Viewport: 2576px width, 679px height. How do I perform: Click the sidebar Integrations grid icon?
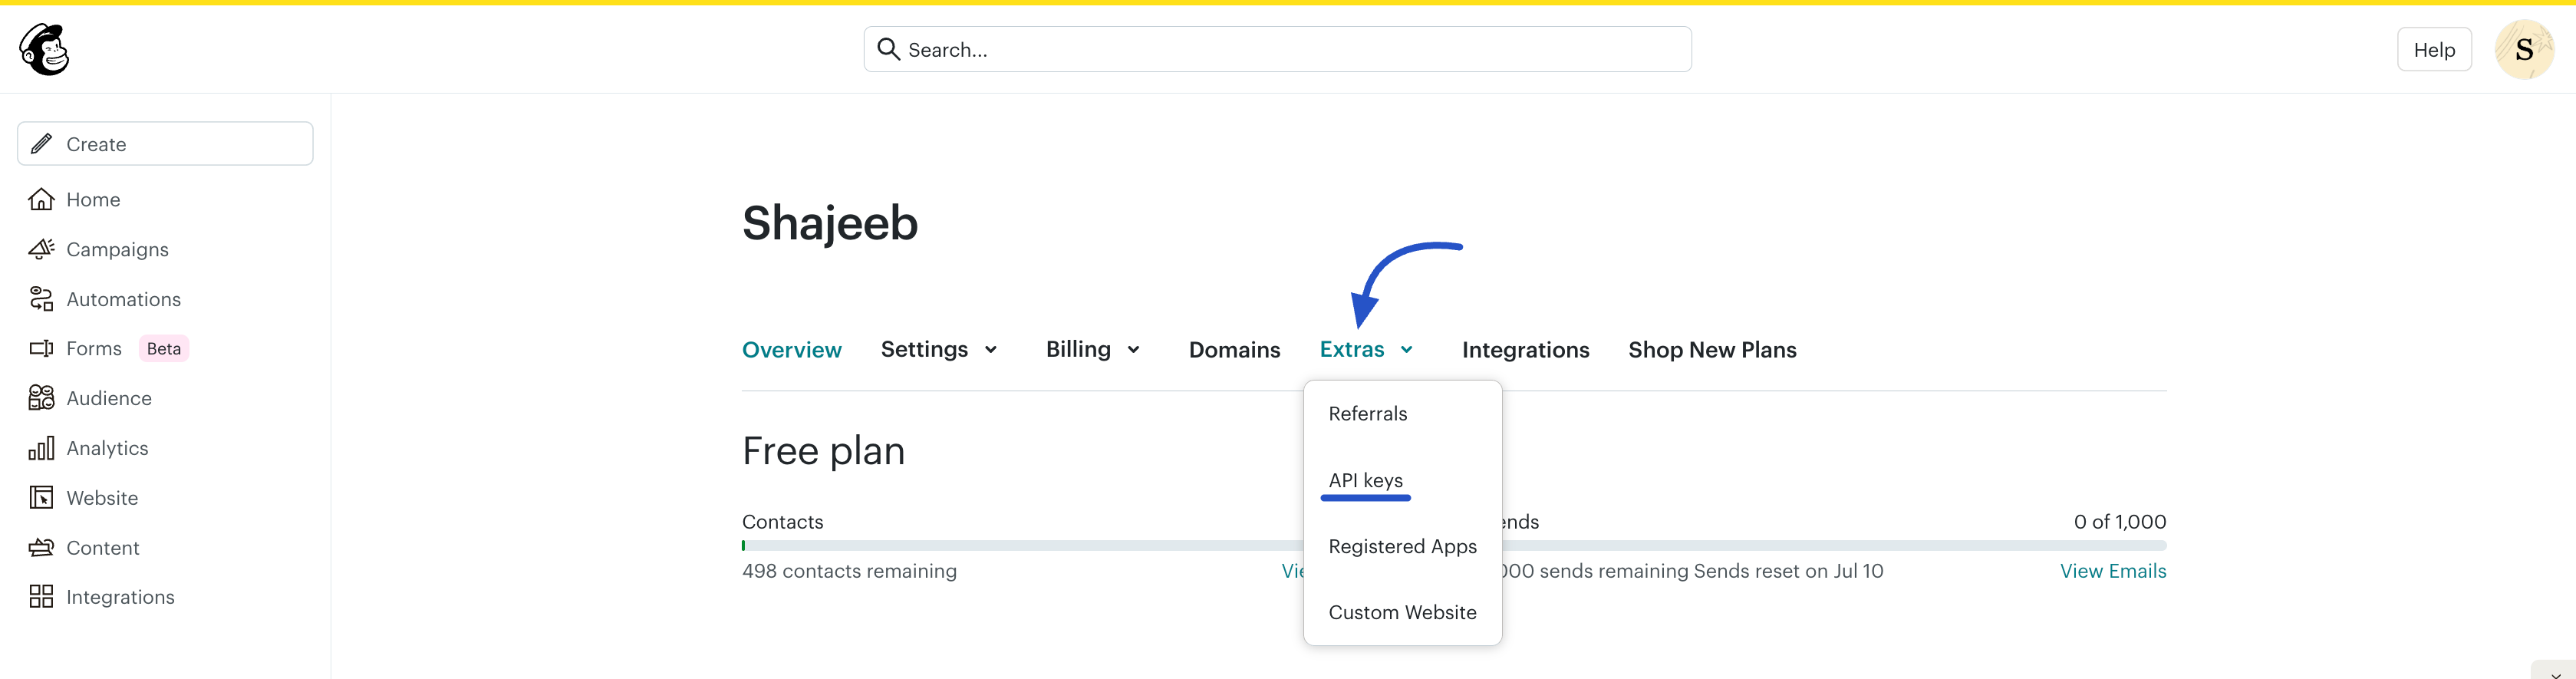tap(41, 597)
